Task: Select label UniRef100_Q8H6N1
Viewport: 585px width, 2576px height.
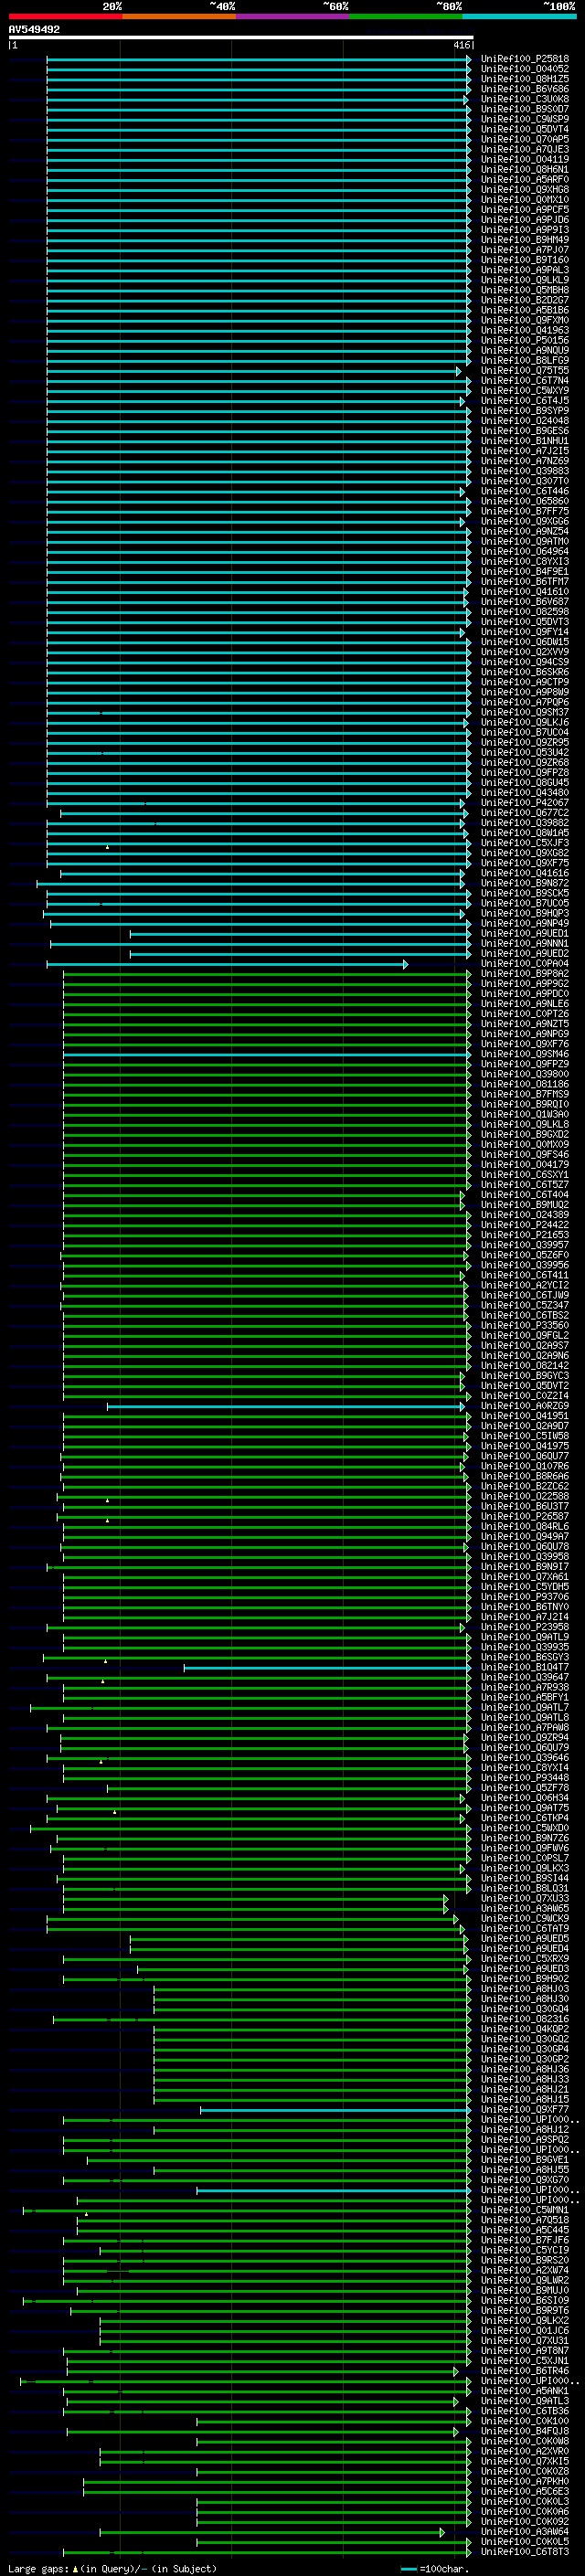Action: (525, 169)
